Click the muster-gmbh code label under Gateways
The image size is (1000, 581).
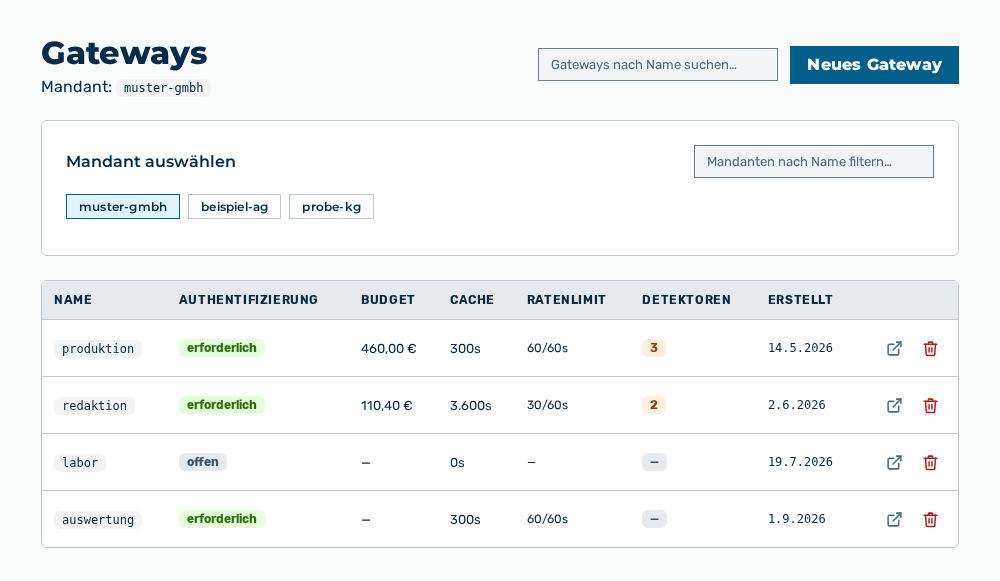(163, 87)
